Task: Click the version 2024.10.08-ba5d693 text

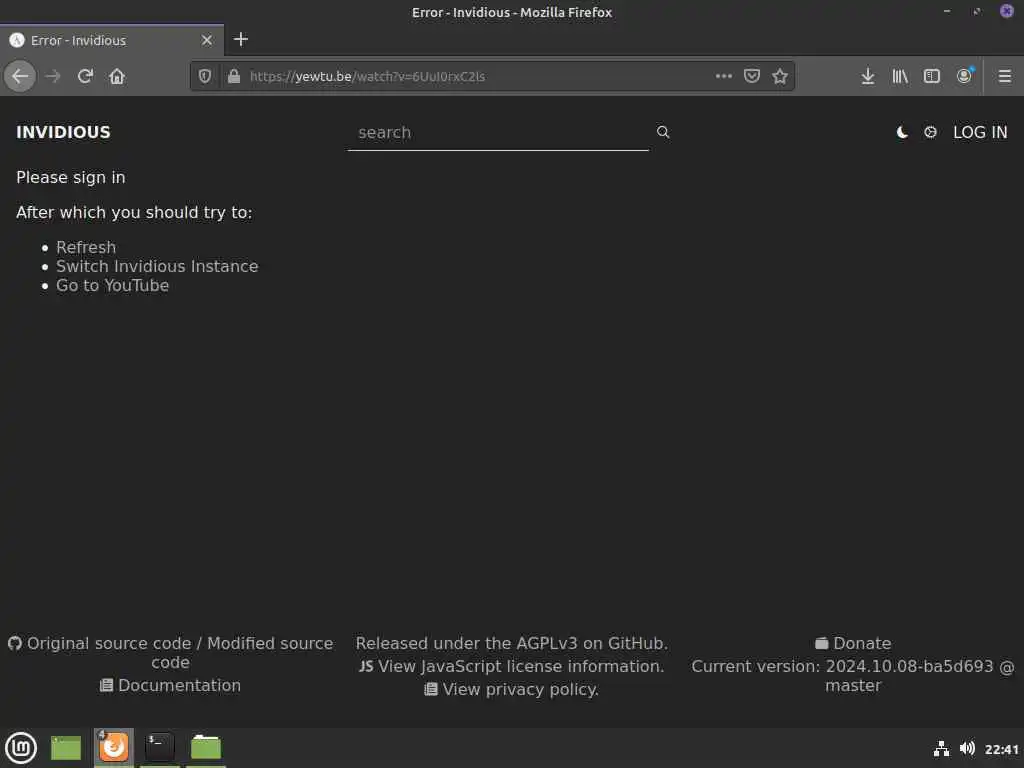Action: (x=909, y=666)
